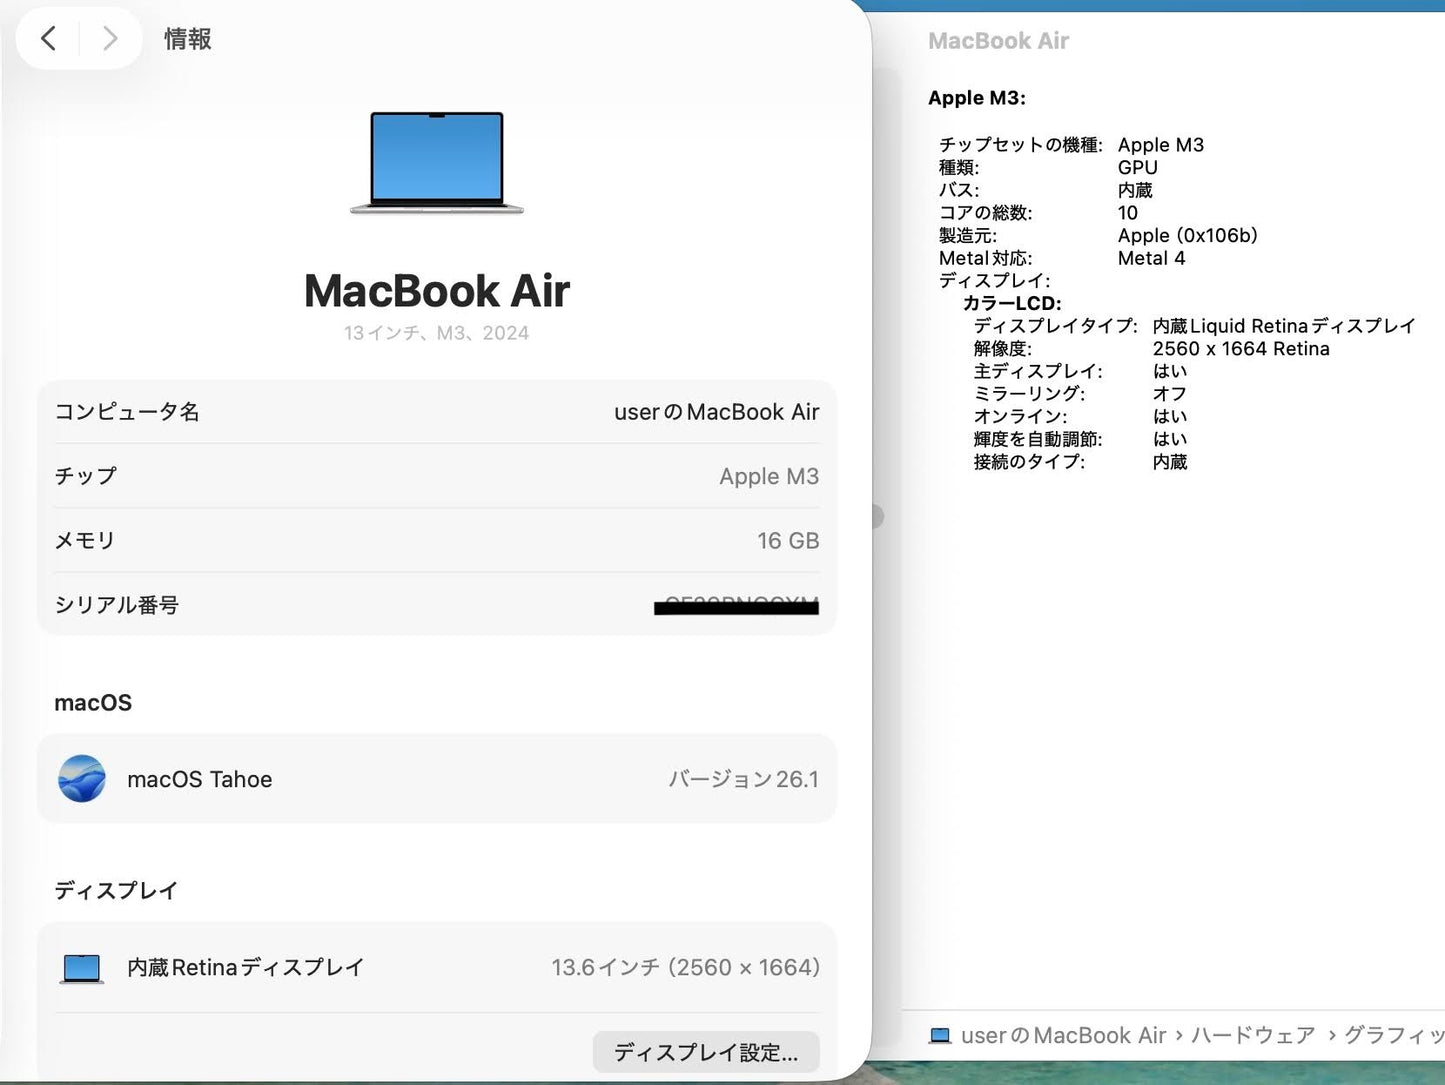Click the large MacBook Air laptop image
This screenshot has height=1085, width=1445.
point(437,162)
